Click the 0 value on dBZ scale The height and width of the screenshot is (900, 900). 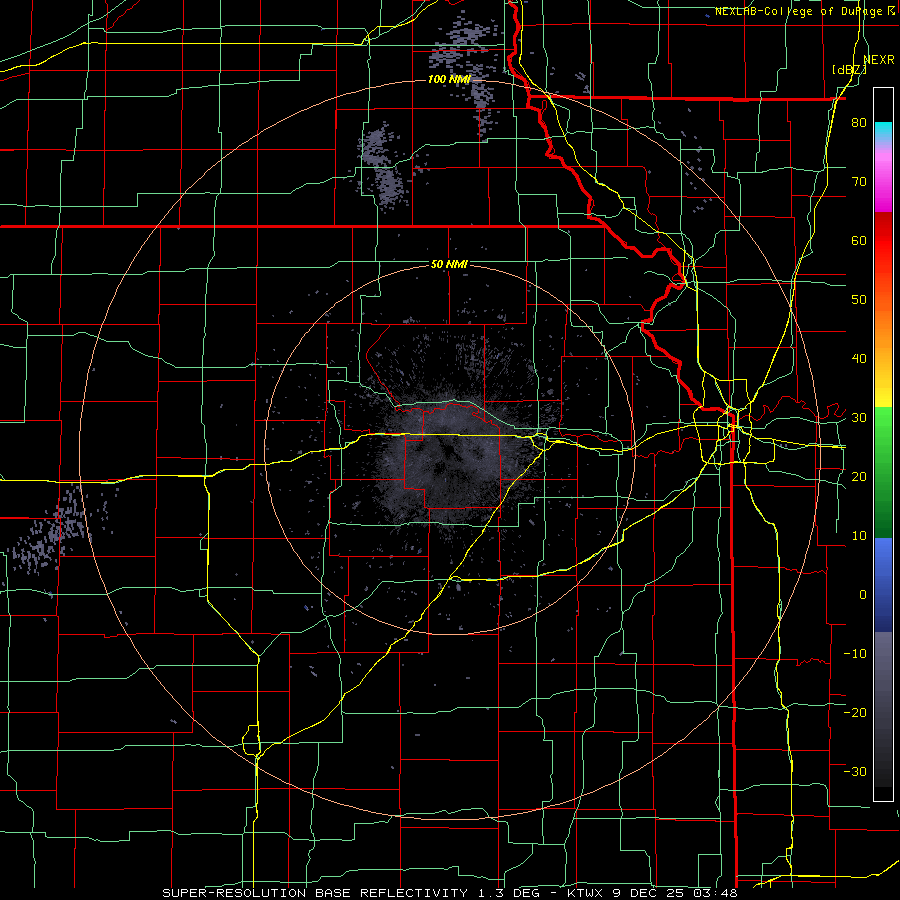pos(863,595)
